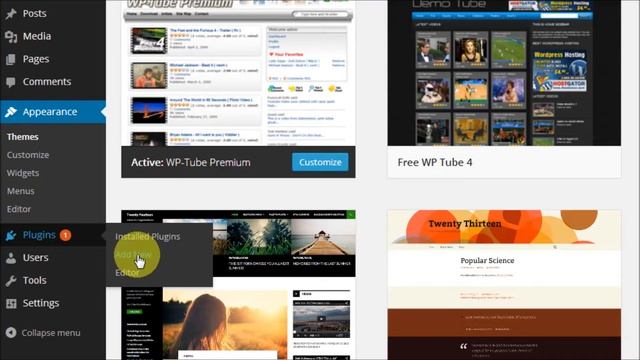Click the Media library icon

(11, 37)
